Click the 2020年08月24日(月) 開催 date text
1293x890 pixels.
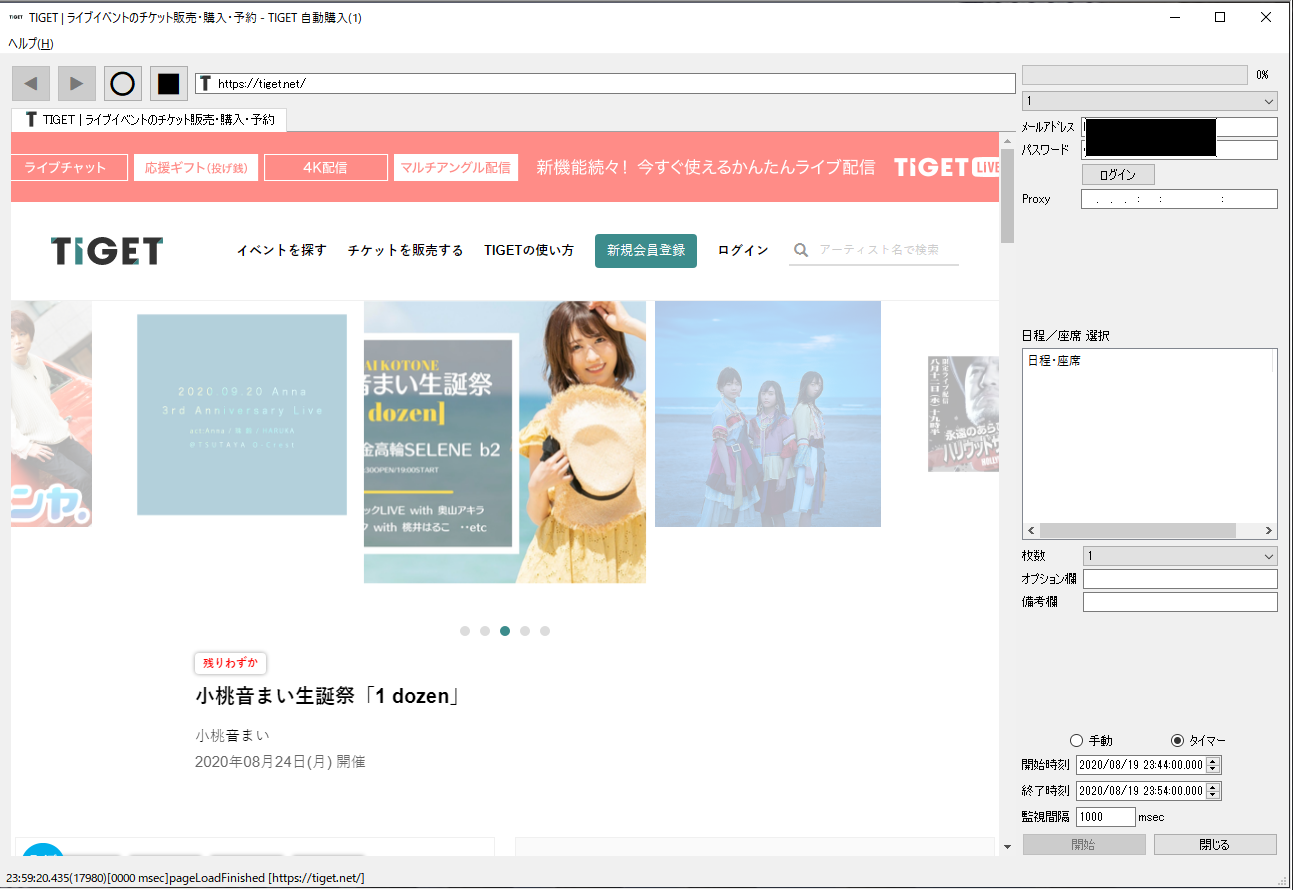(x=280, y=762)
